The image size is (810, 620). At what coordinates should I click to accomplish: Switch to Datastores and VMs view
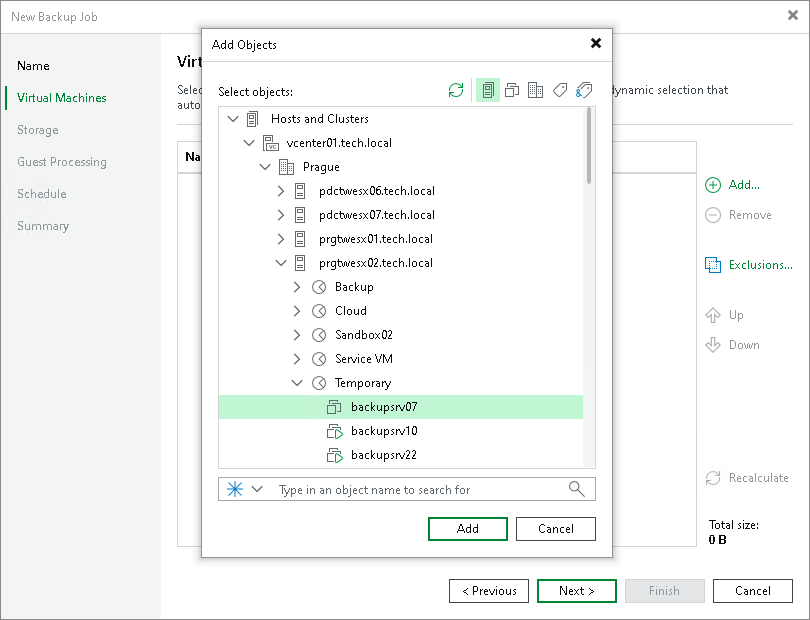[x=536, y=90]
